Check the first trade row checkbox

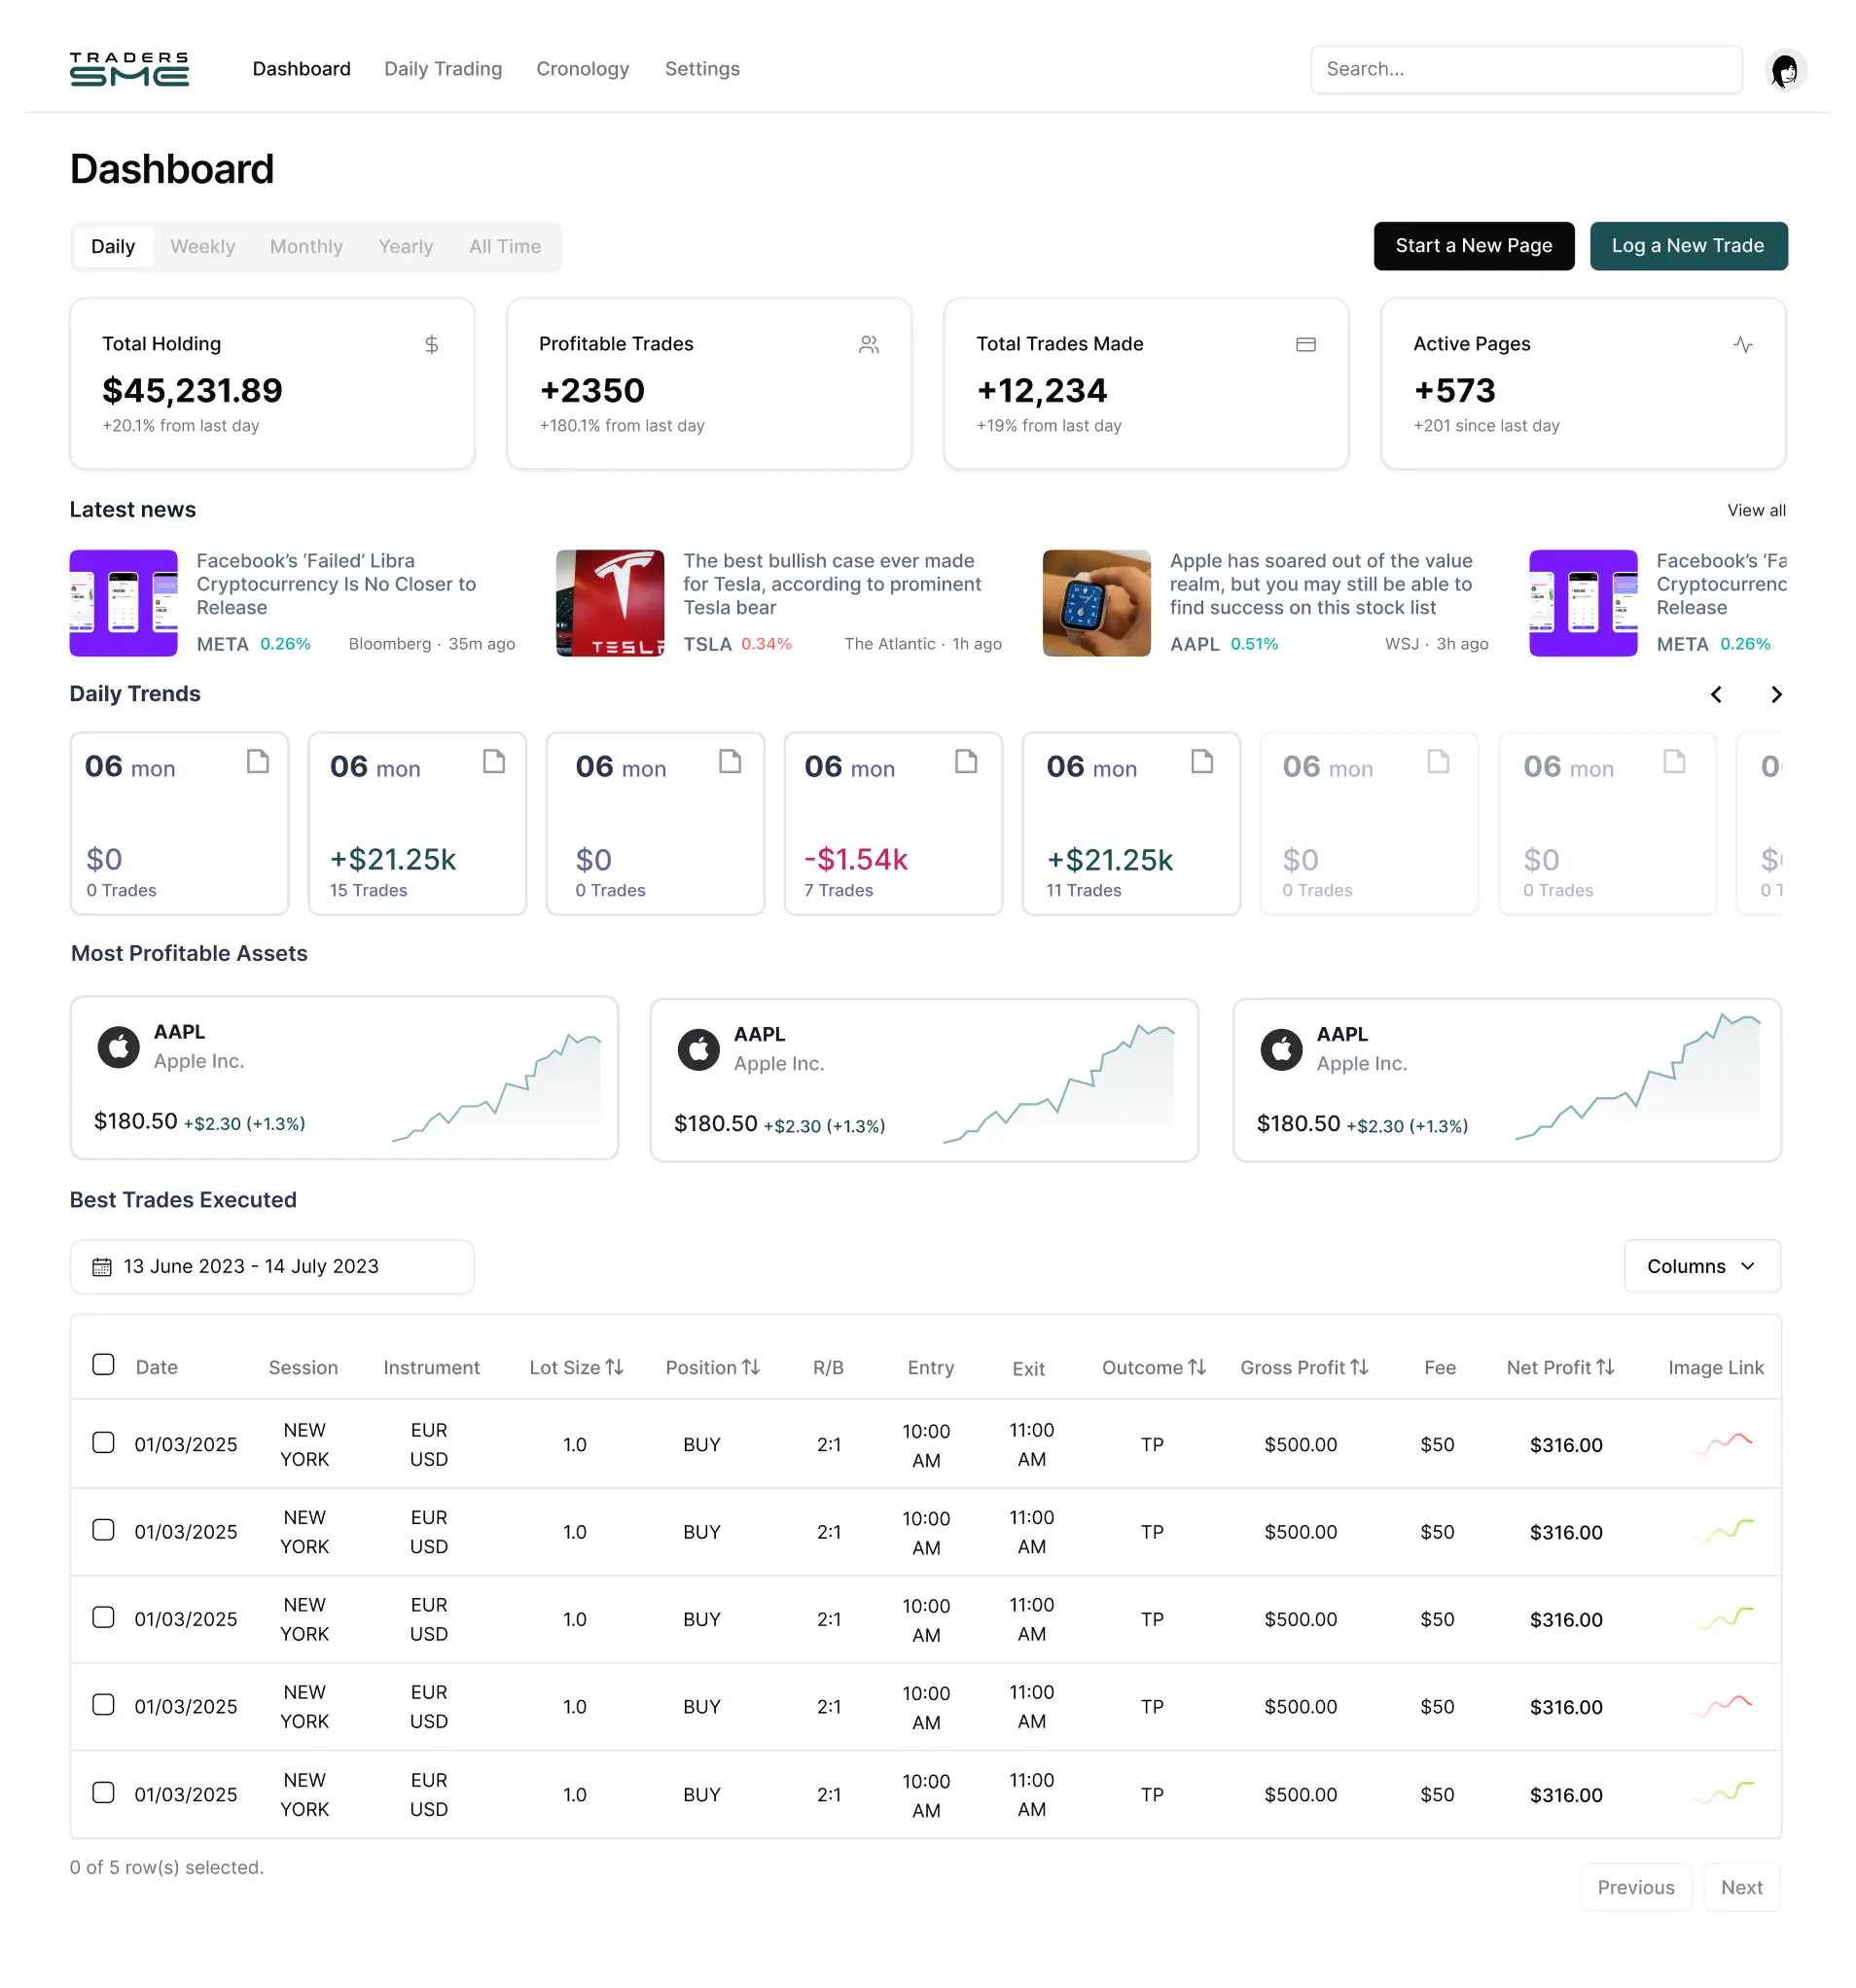point(103,1442)
